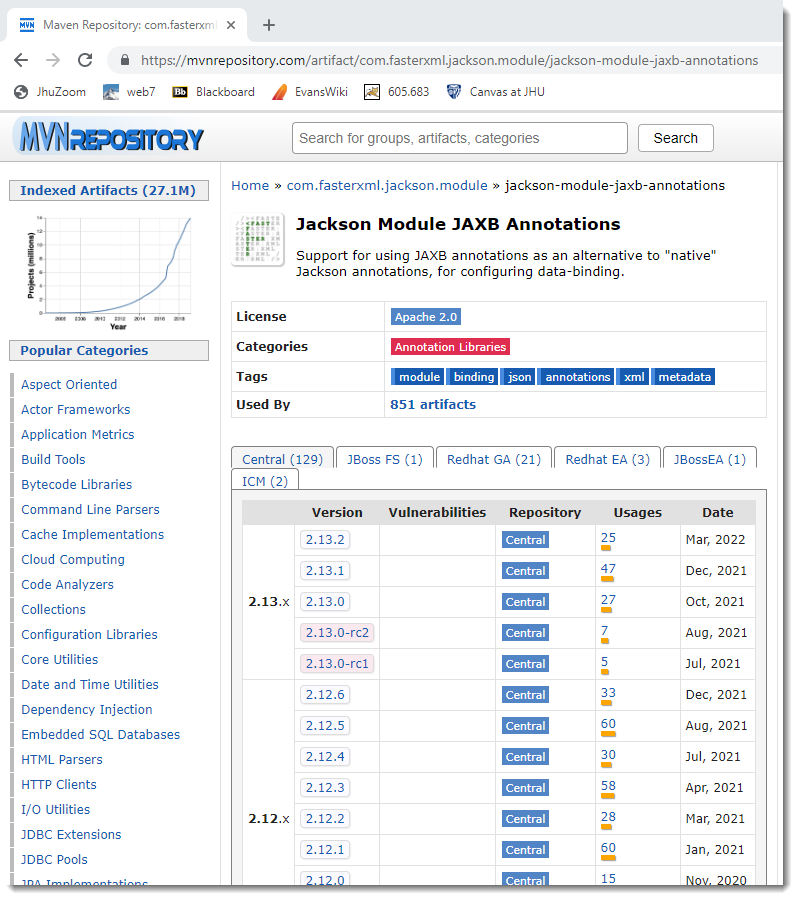Select the annotations tag
Screen dimensions: 798x900
[577, 377]
